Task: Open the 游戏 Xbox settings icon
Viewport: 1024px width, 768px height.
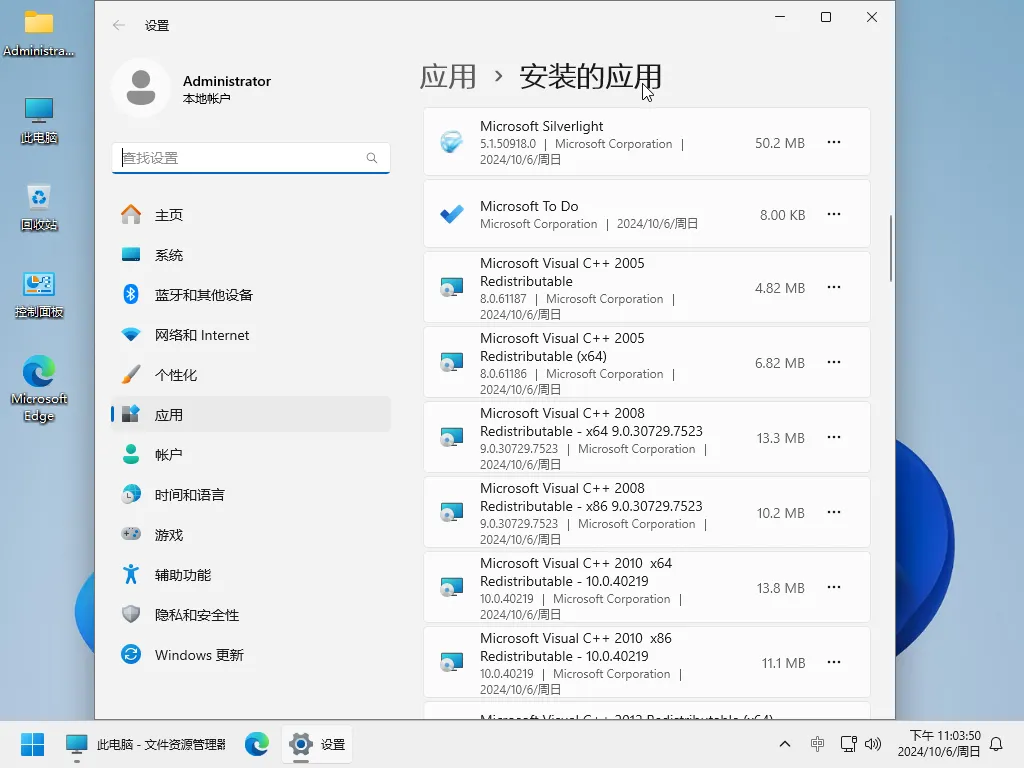Action: coord(131,534)
